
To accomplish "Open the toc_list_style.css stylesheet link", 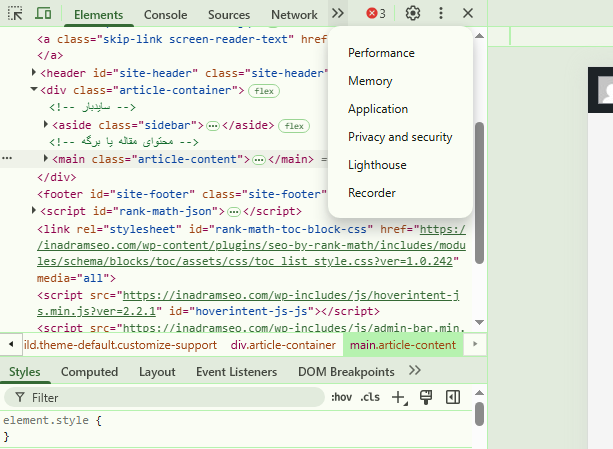I will pos(251,245).
